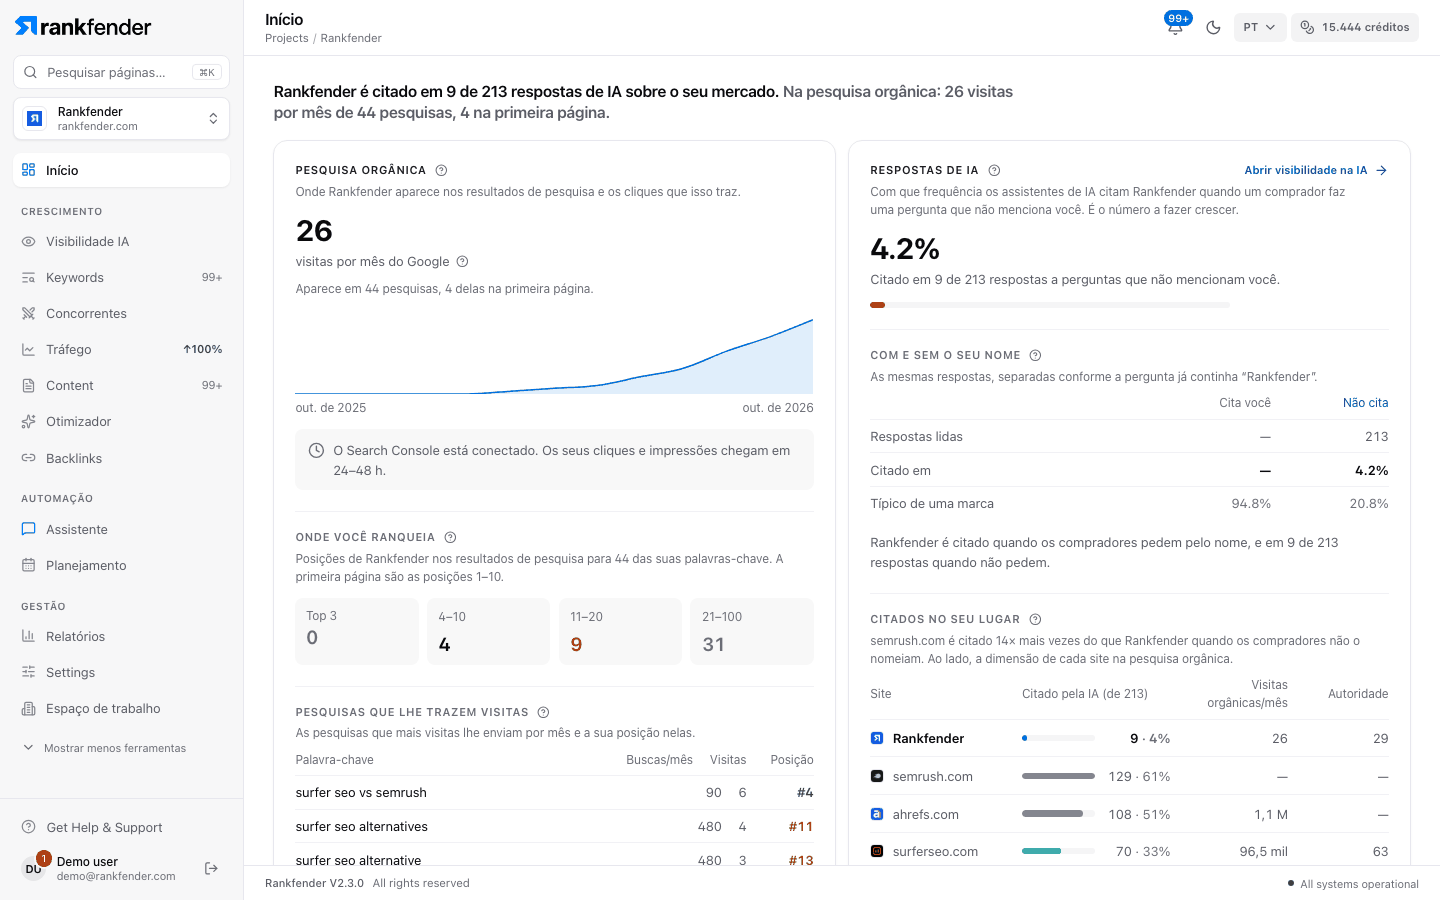This screenshot has width=1440, height=900.
Task: Click the Assistente chat icon
Action: click(28, 530)
